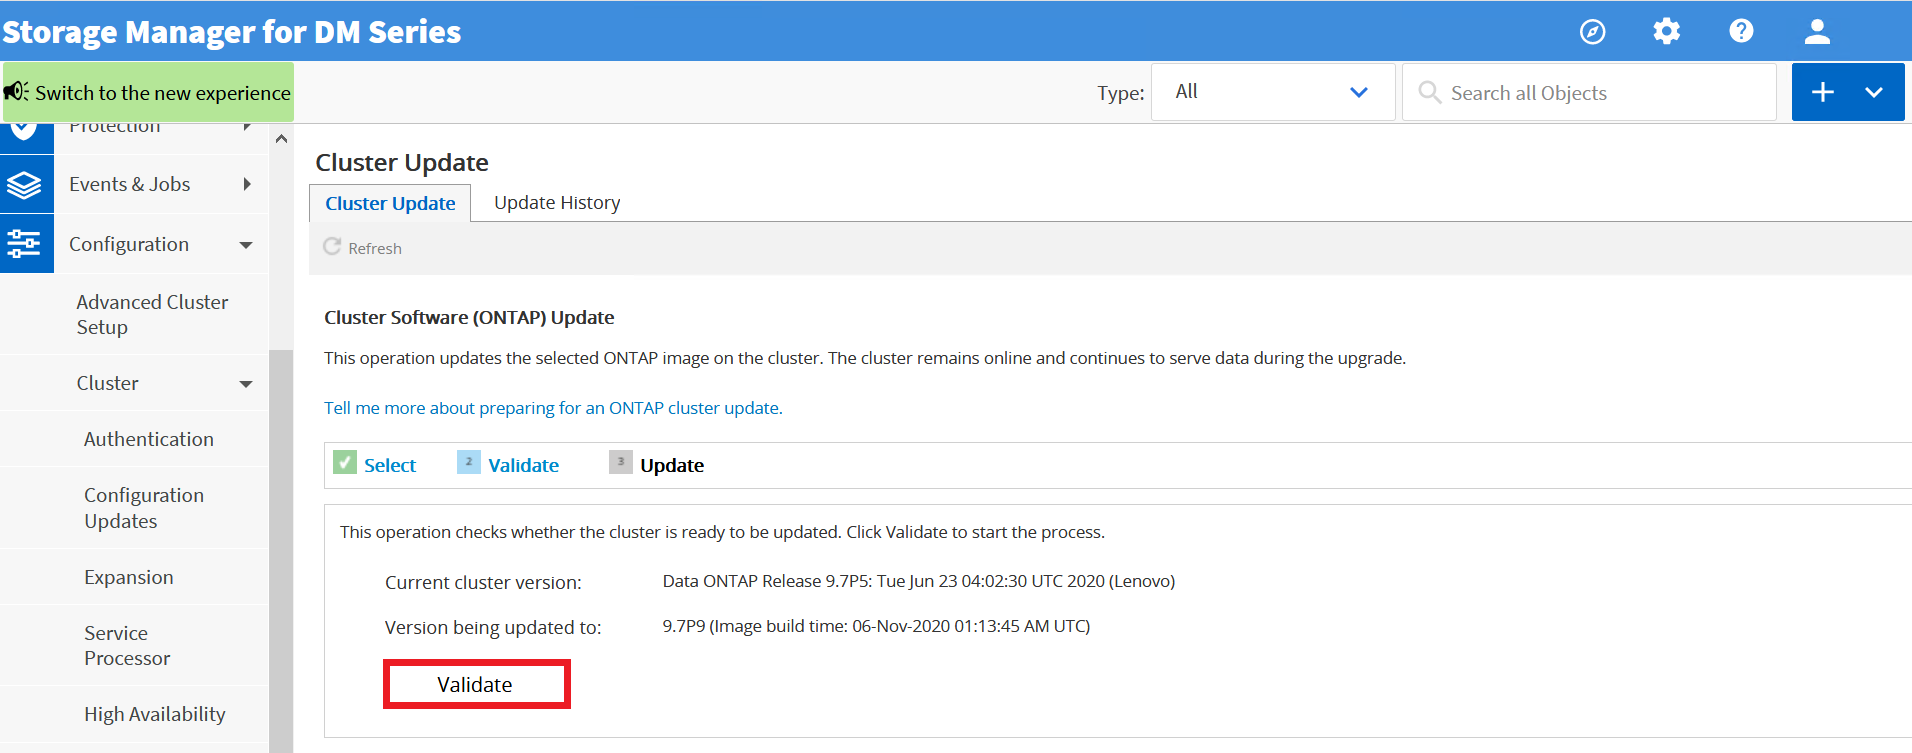This screenshot has width=1912, height=753.
Task: Click the plus icon to create object
Action: pyautogui.click(x=1823, y=92)
